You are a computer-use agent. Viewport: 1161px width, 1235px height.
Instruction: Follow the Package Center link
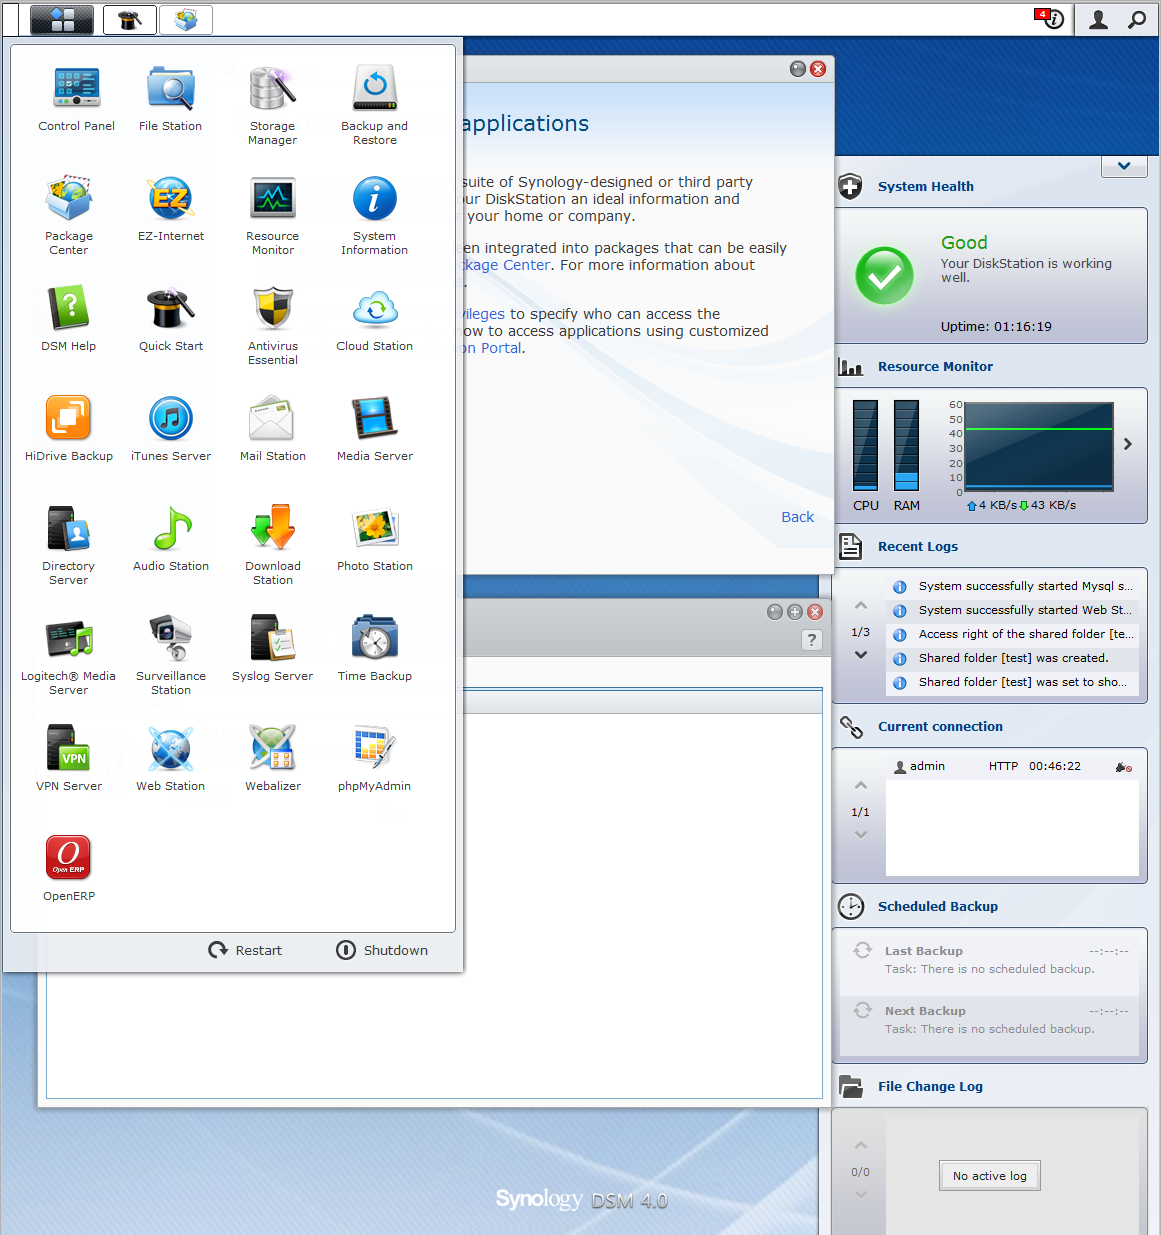click(505, 265)
